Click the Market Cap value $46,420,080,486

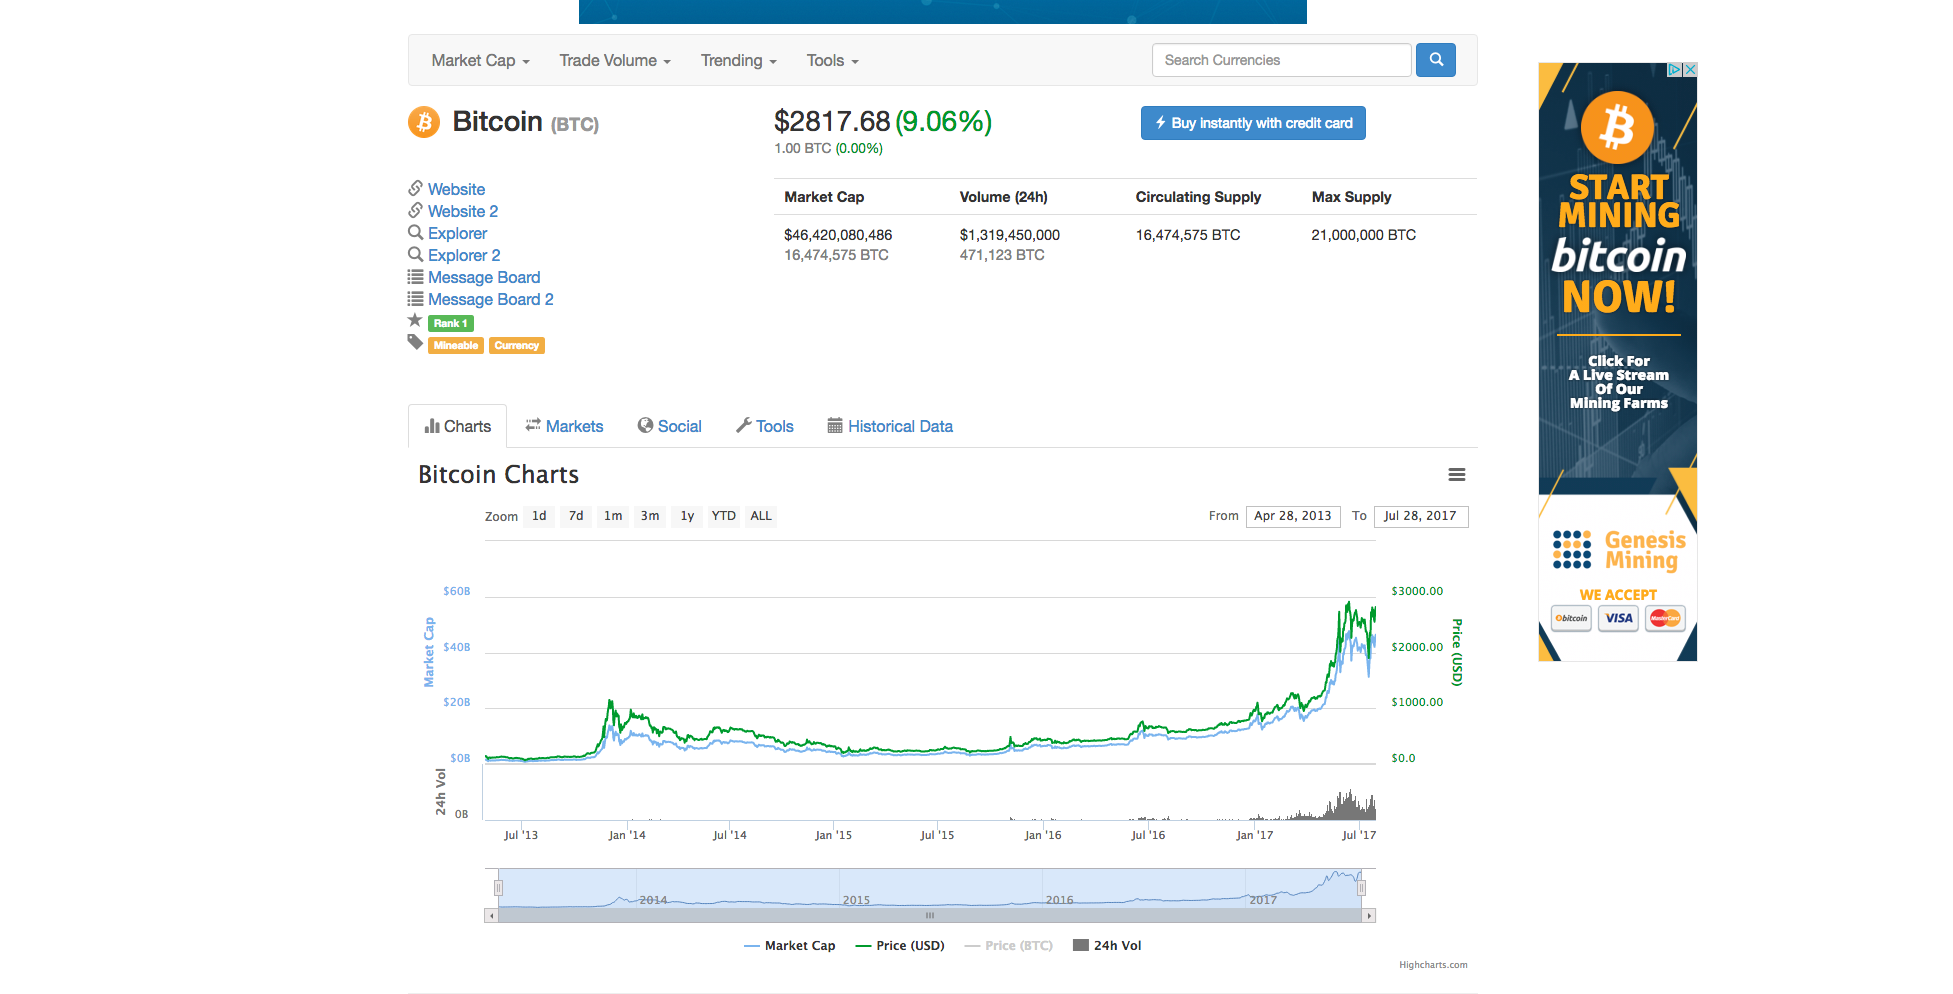[838, 235]
